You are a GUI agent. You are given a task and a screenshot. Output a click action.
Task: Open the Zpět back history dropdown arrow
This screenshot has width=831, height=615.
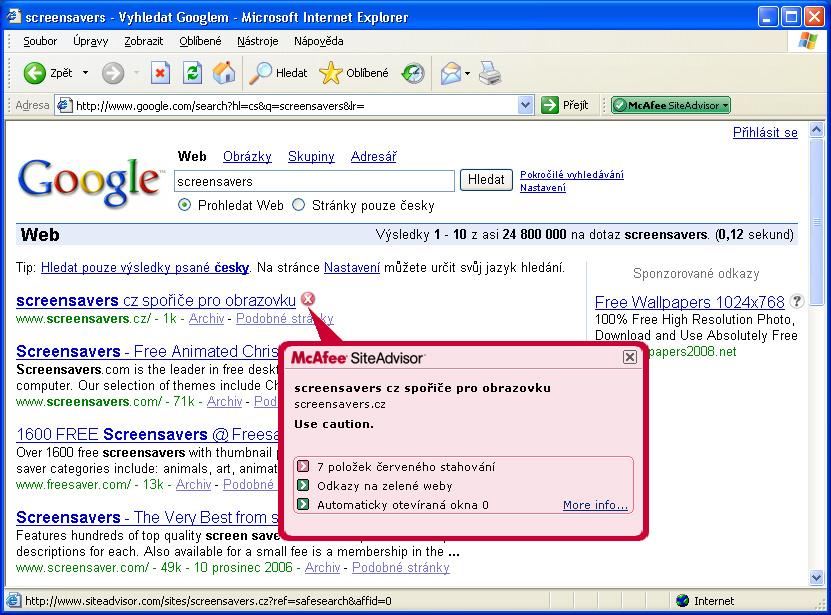coord(85,73)
